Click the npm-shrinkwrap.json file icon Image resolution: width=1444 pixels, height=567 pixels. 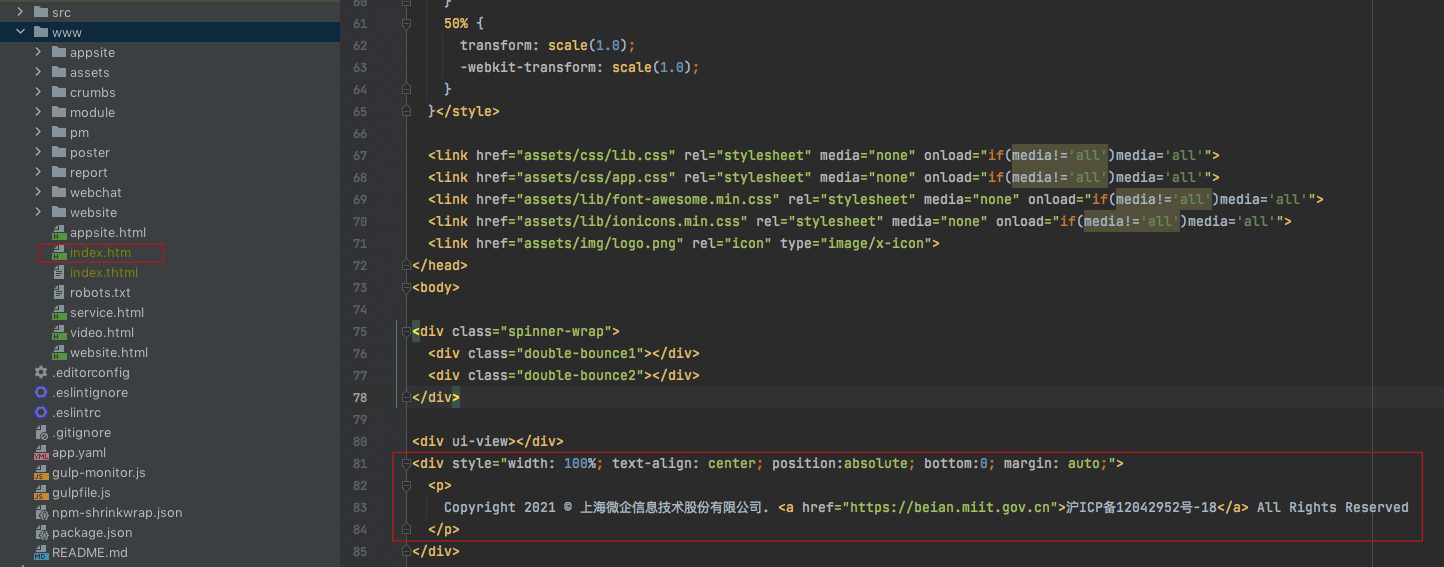click(41, 512)
